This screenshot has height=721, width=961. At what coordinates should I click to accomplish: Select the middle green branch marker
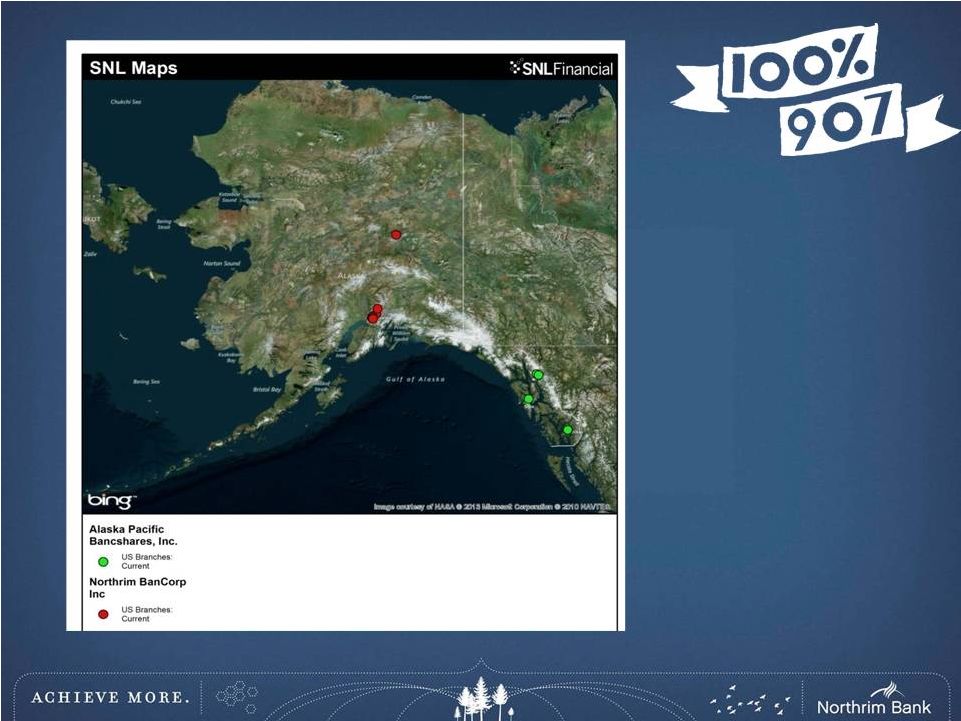[529, 399]
